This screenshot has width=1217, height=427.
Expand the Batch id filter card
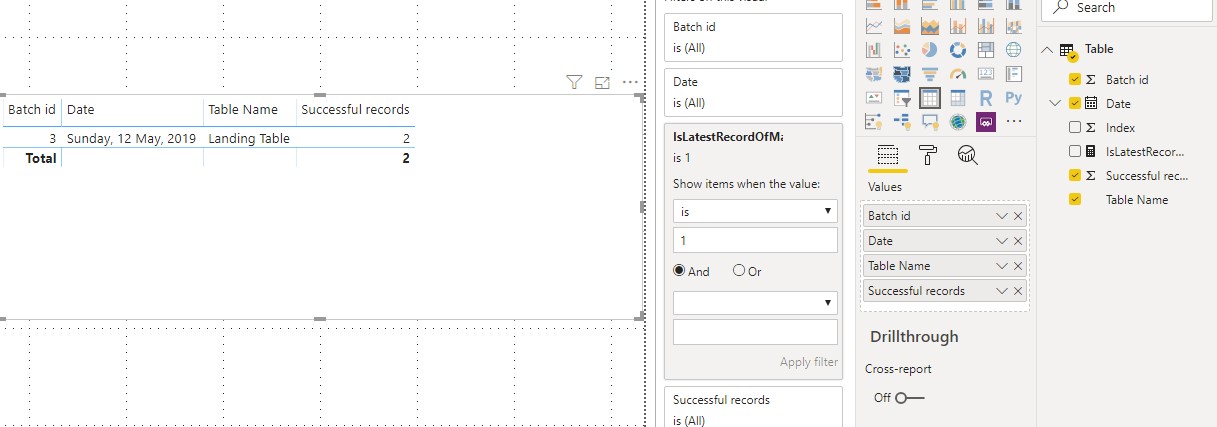pyautogui.click(x=754, y=38)
